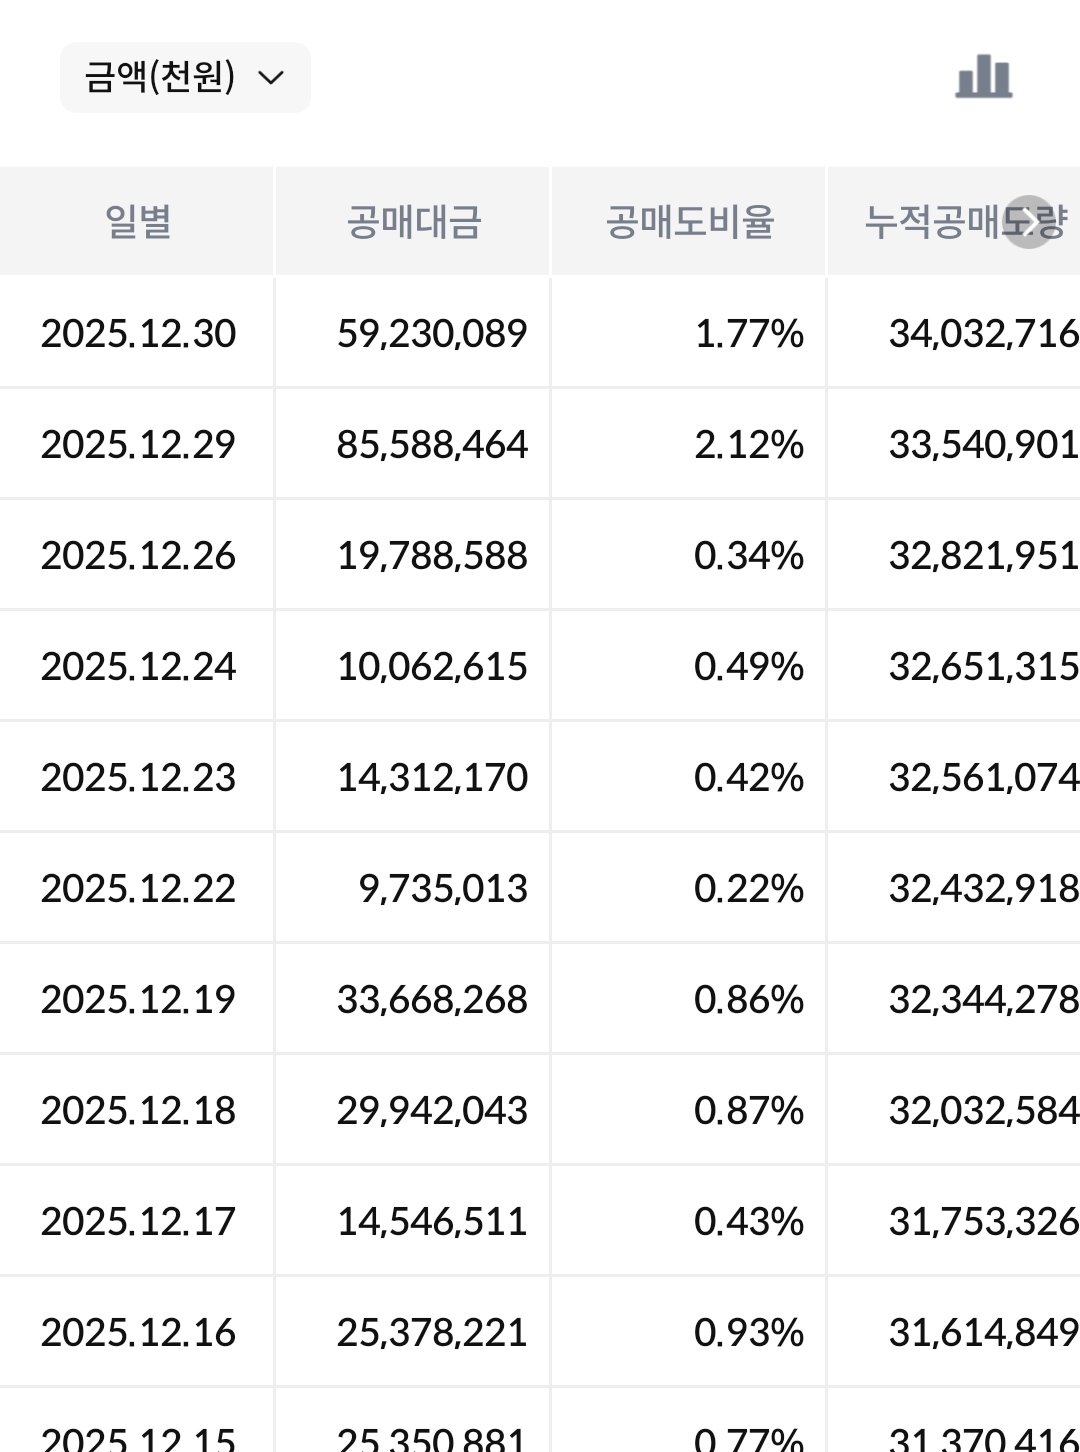Click the cumulative value 31,614,849
The width and height of the screenshot is (1080, 1452).
(x=984, y=1332)
